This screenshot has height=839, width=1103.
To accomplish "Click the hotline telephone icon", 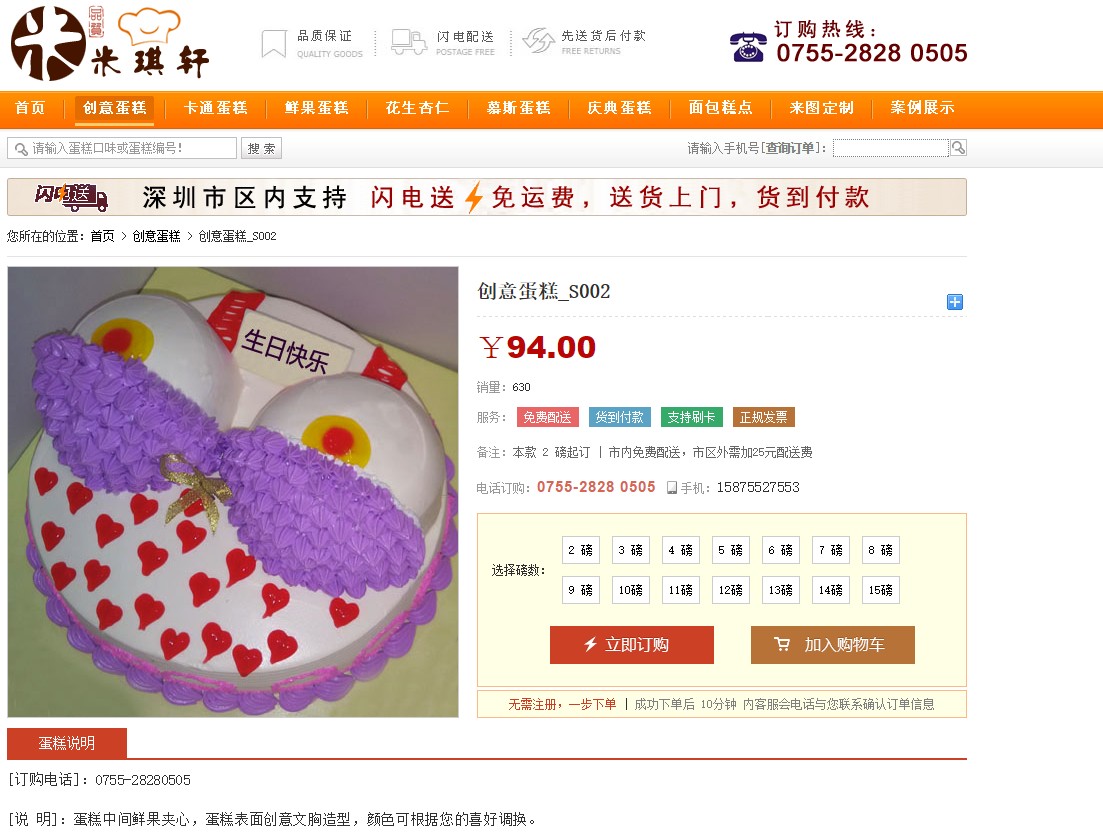I will [748, 47].
